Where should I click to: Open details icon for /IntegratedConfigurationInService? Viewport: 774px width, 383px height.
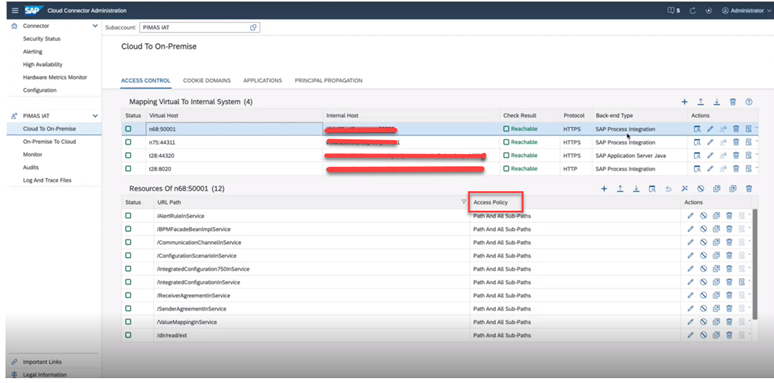[x=742, y=282]
